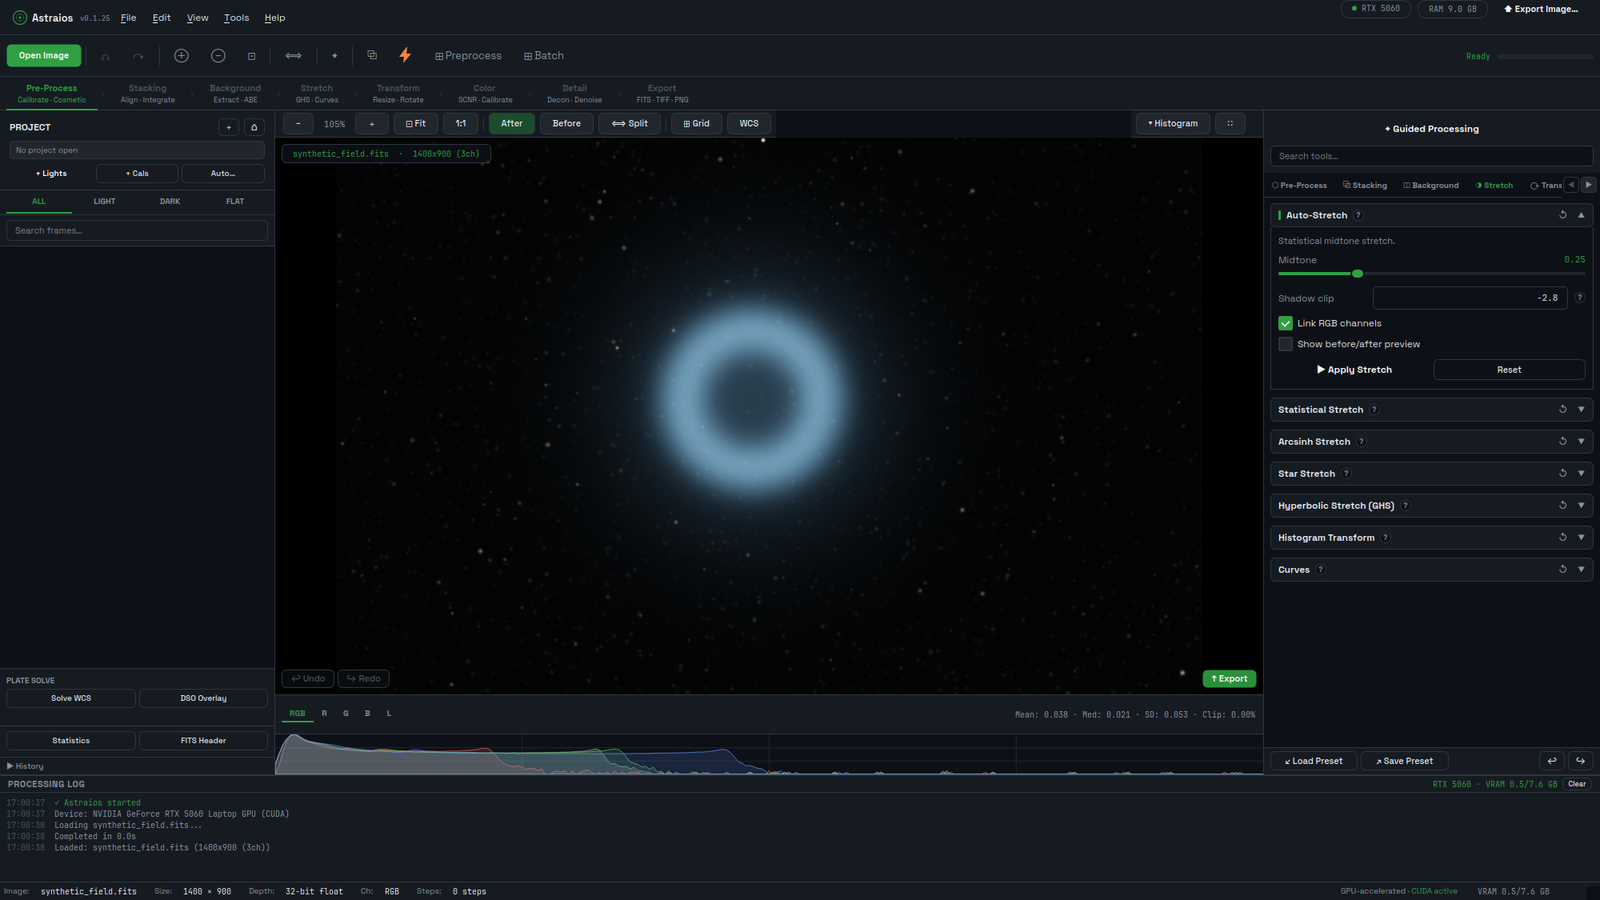Click Solve WCS button
The image size is (1600, 900).
tap(71, 699)
